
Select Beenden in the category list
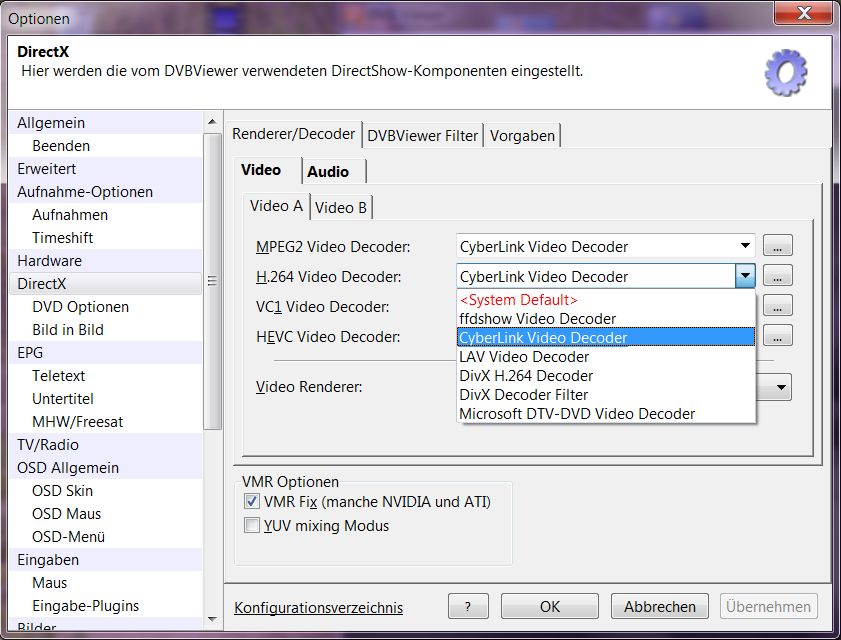[x=106, y=146]
